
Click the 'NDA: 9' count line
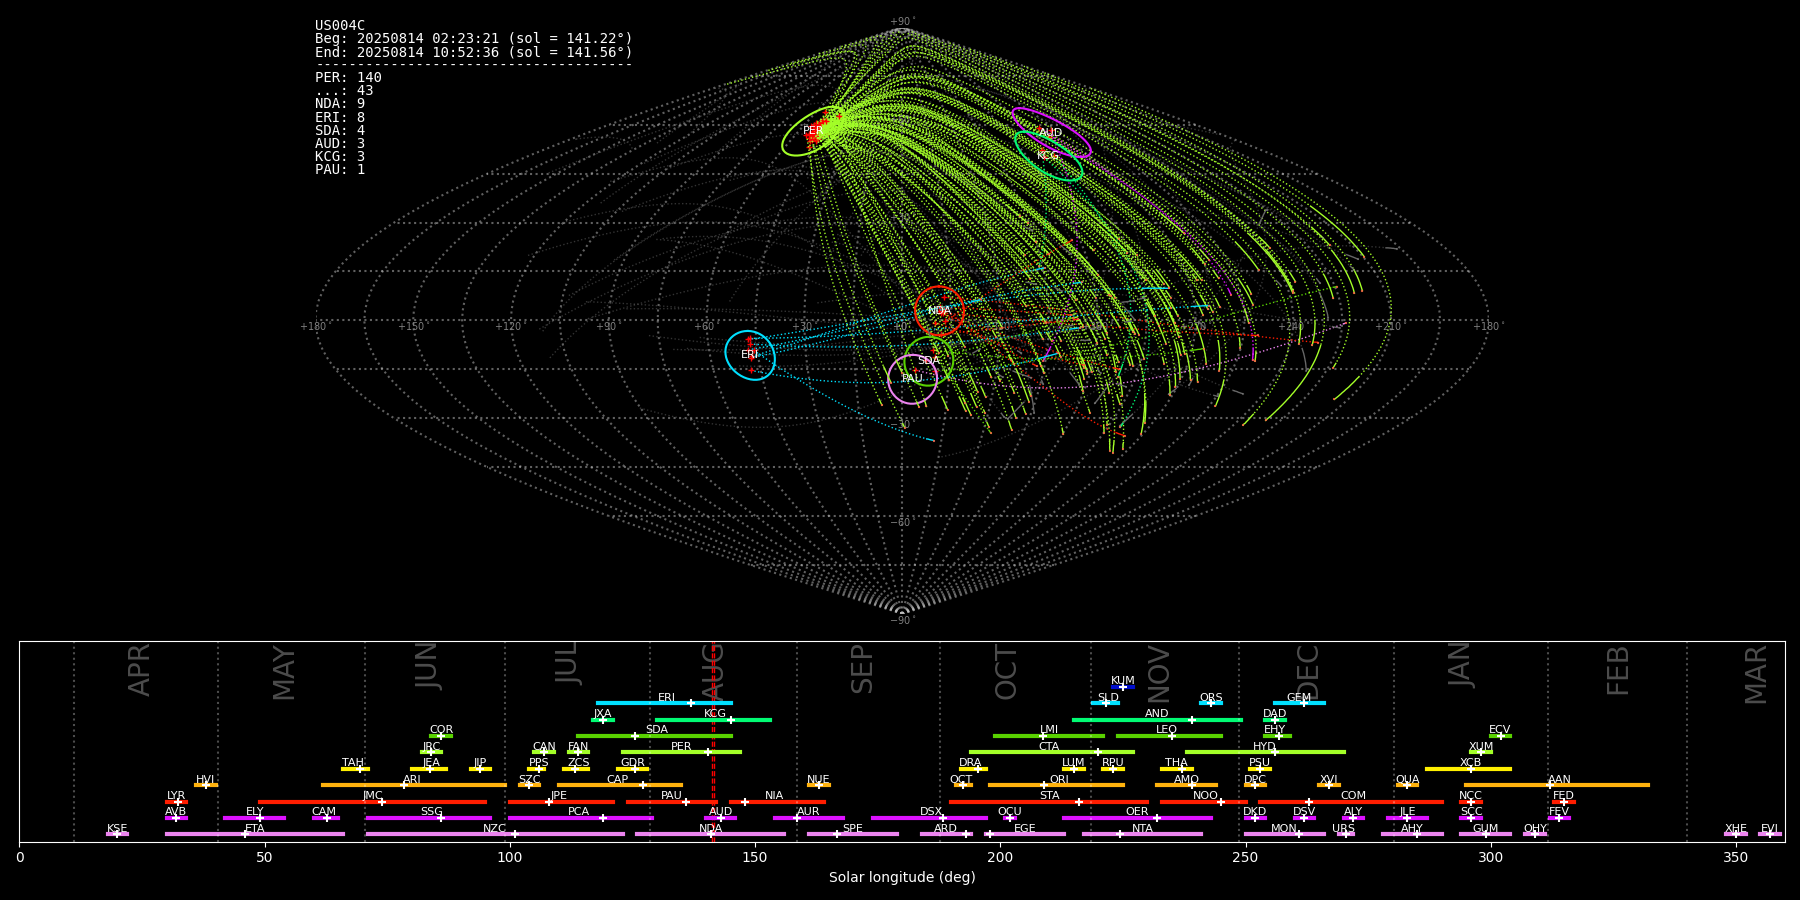pyautogui.click(x=340, y=104)
